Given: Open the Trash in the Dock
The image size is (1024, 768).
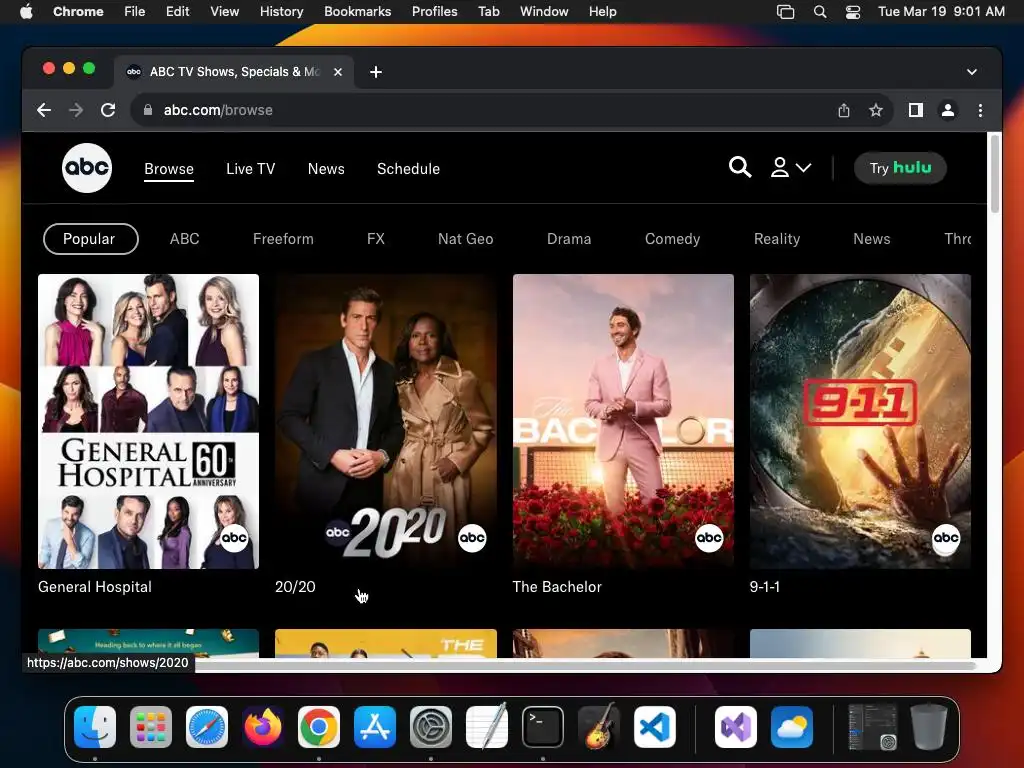Looking at the screenshot, I should [x=929, y=727].
